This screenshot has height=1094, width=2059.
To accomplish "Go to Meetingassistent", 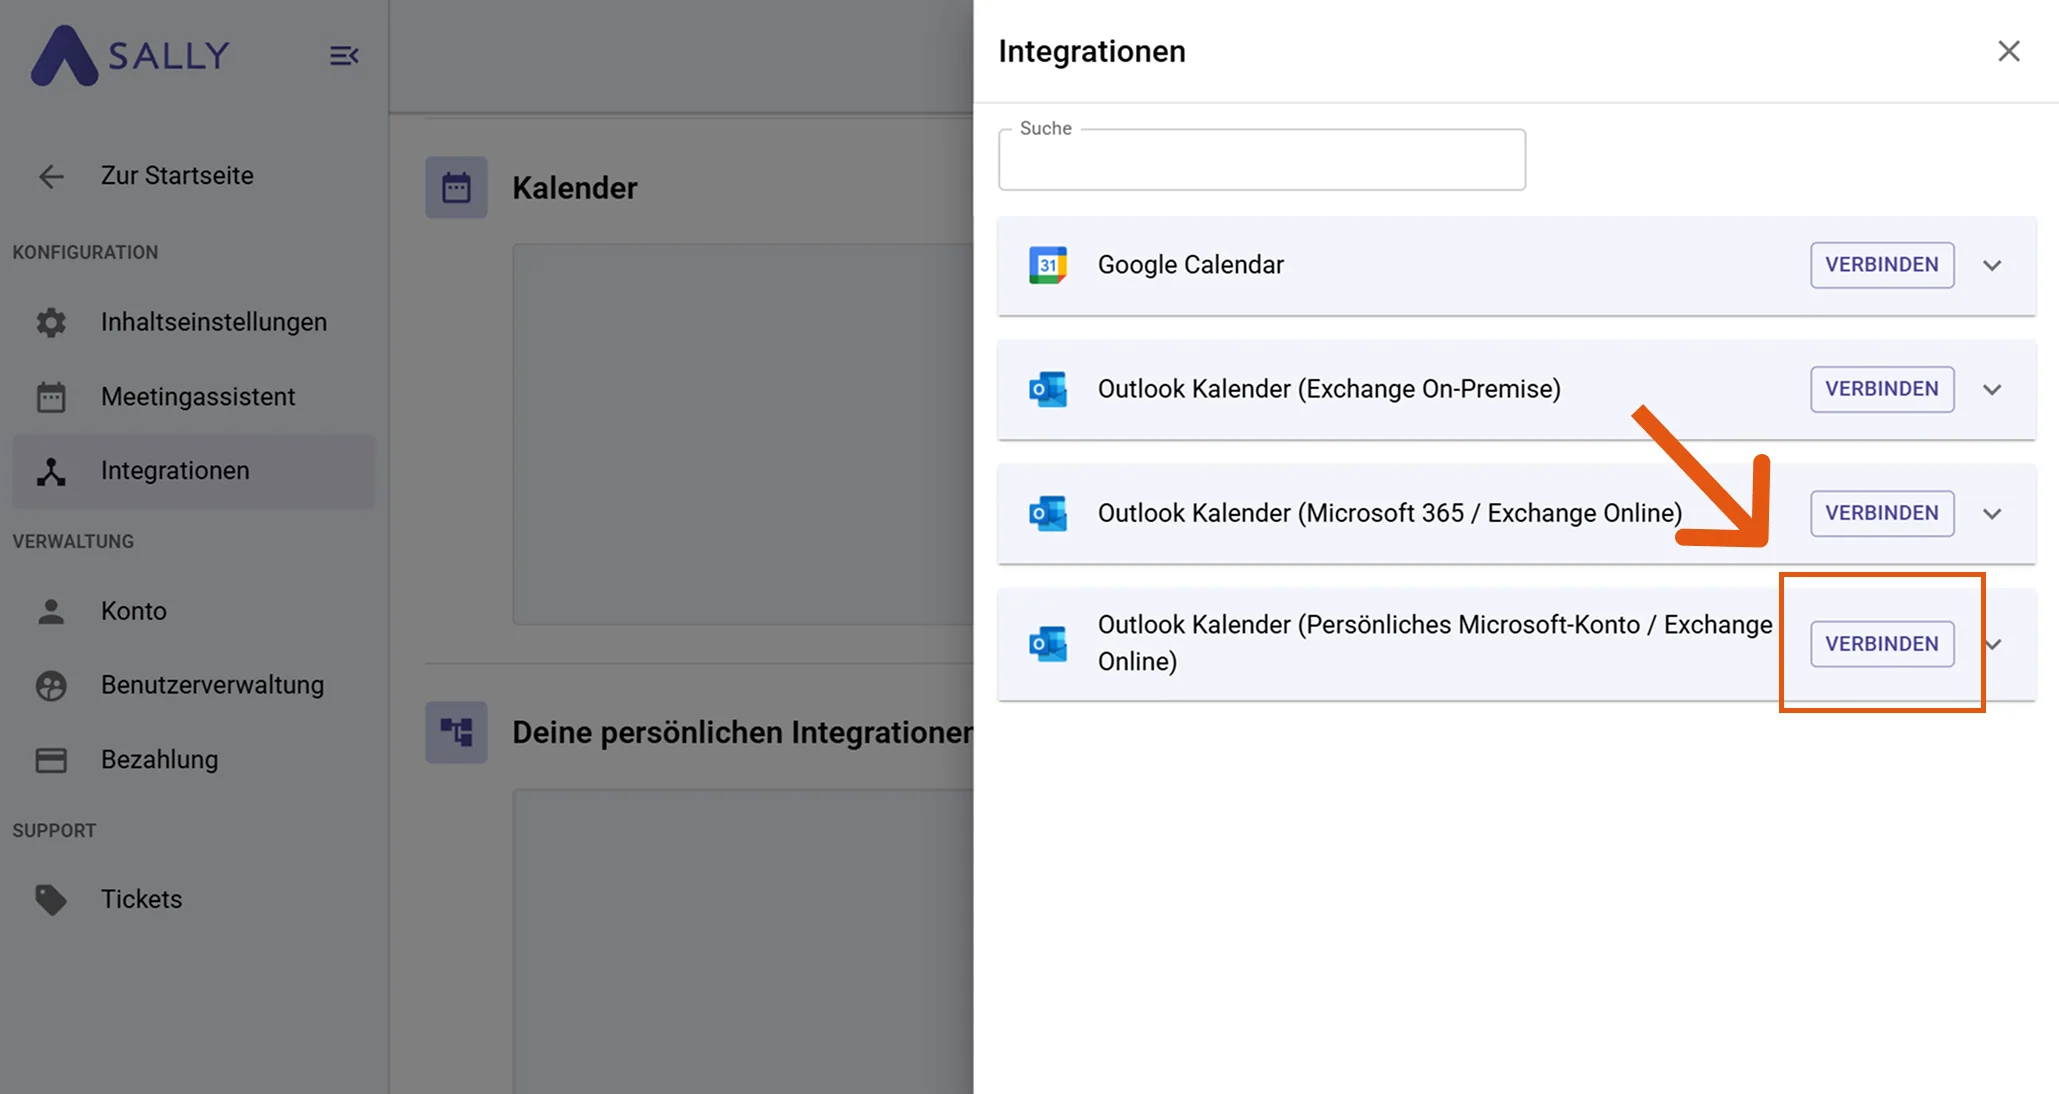I will pyautogui.click(x=194, y=397).
